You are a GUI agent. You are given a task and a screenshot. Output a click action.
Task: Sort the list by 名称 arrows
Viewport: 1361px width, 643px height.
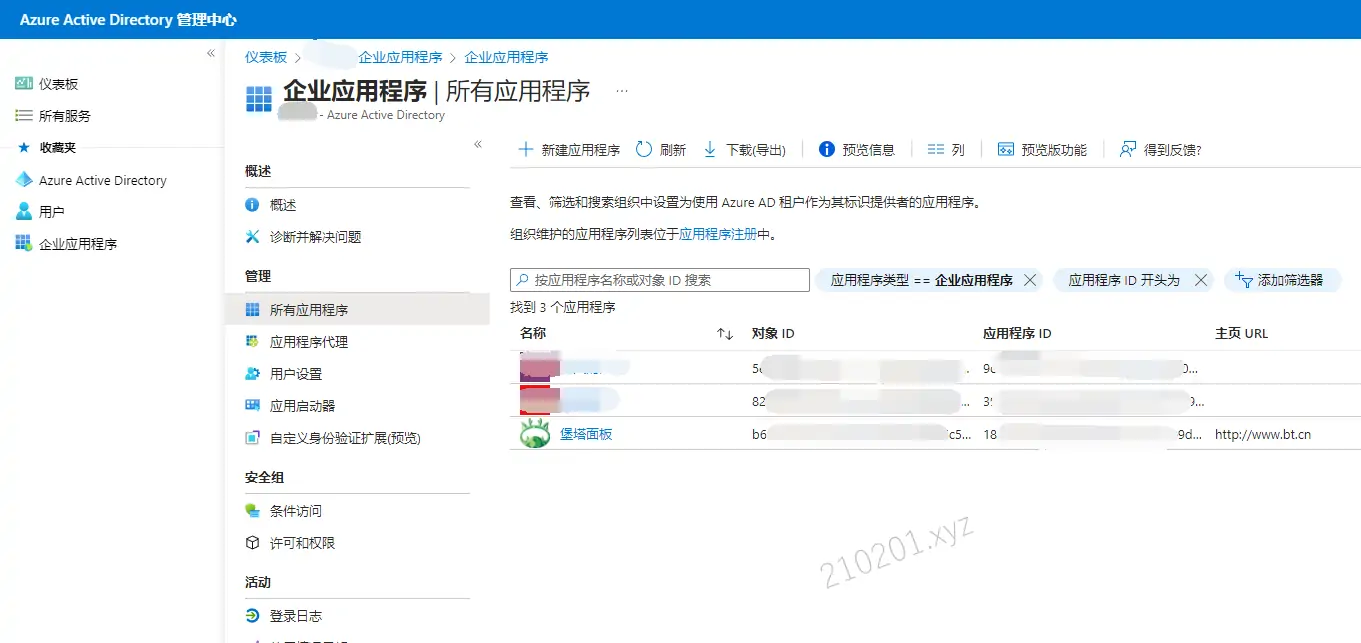click(x=726, y=334)
